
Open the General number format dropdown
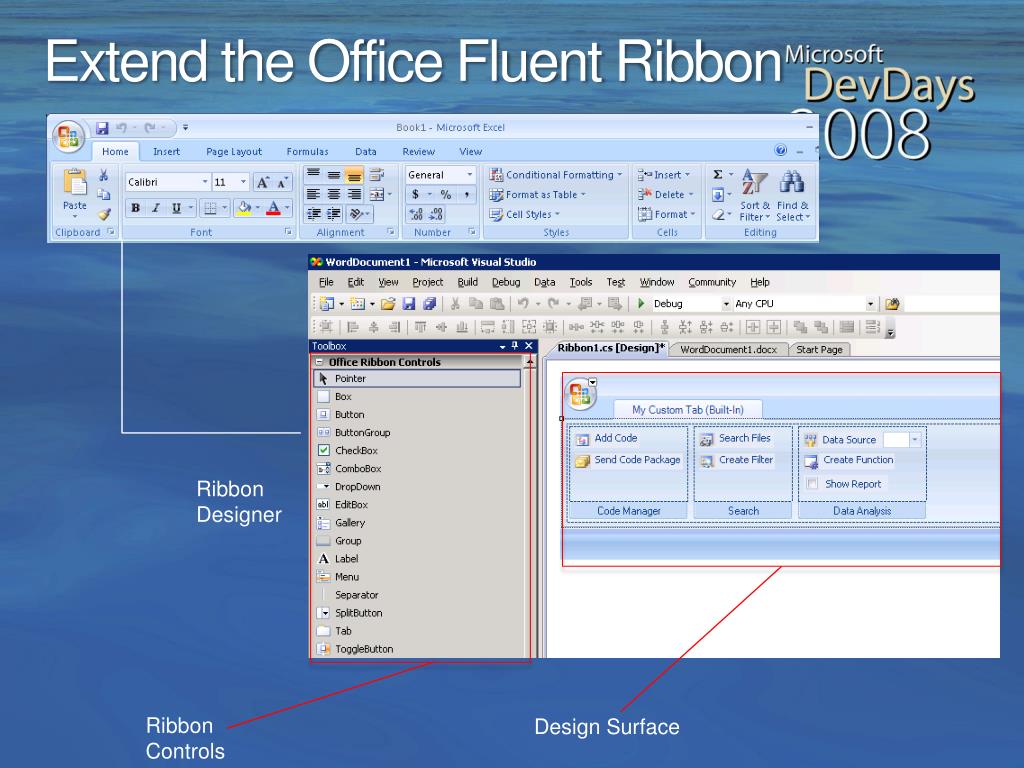[x=469, y=175]
